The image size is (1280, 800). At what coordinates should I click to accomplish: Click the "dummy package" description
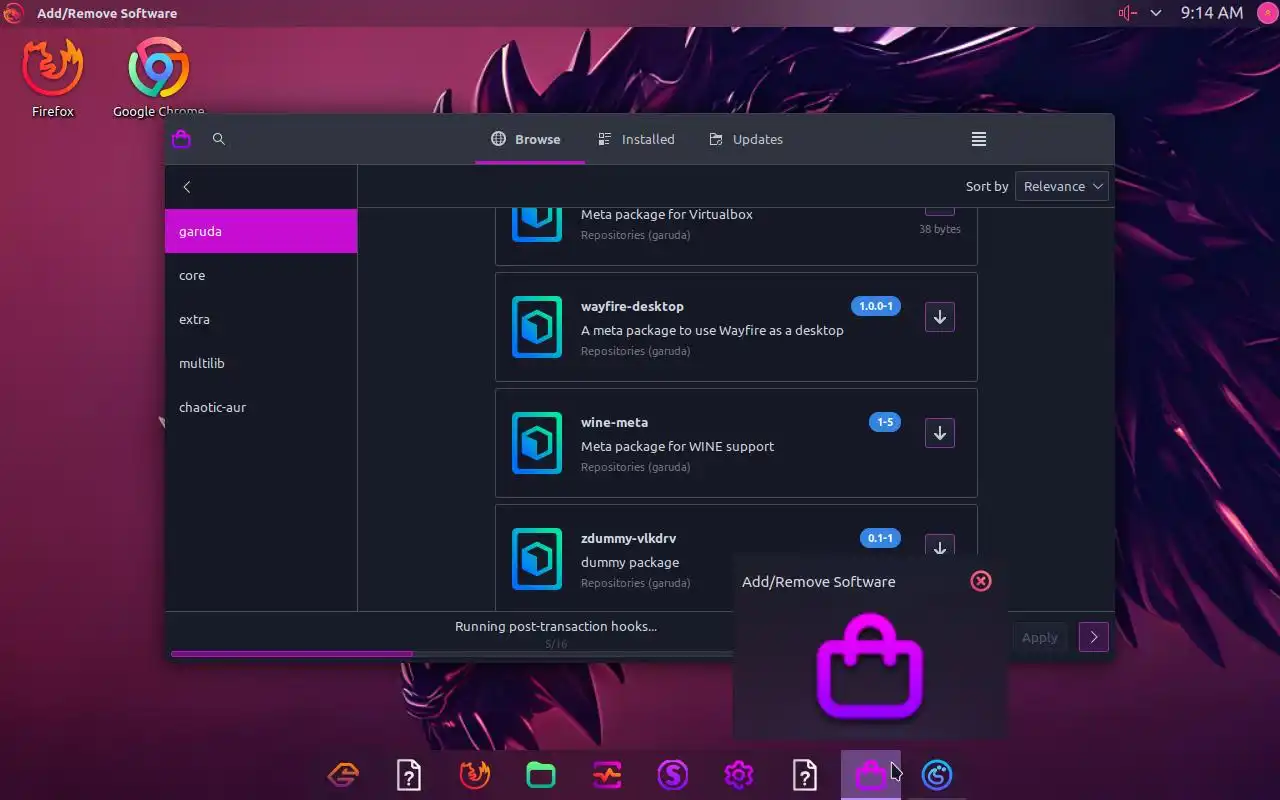tap(630, 562)
